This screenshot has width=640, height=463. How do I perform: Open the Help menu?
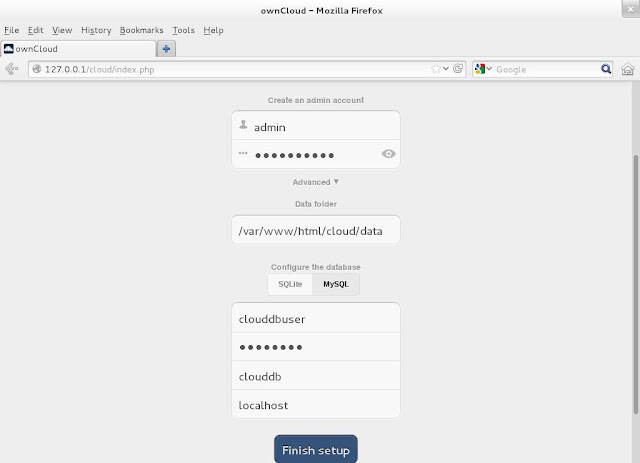click(x=213, y=30)
